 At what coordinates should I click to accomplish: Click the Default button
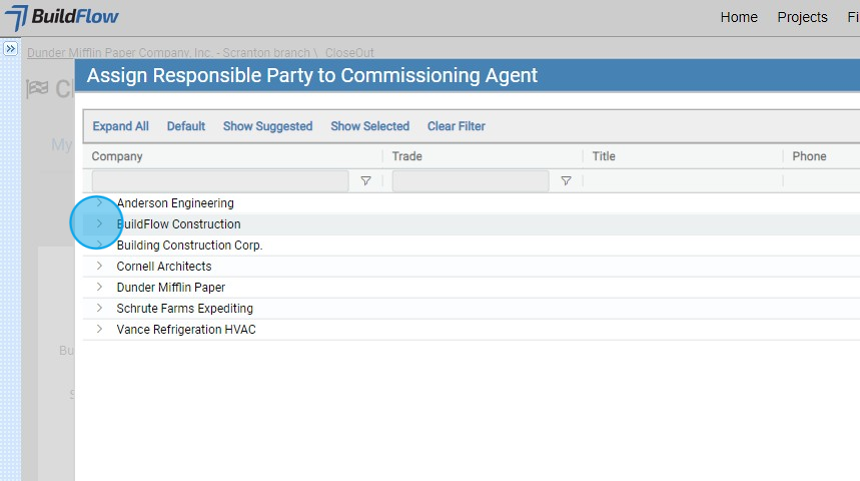pos(186,126)
